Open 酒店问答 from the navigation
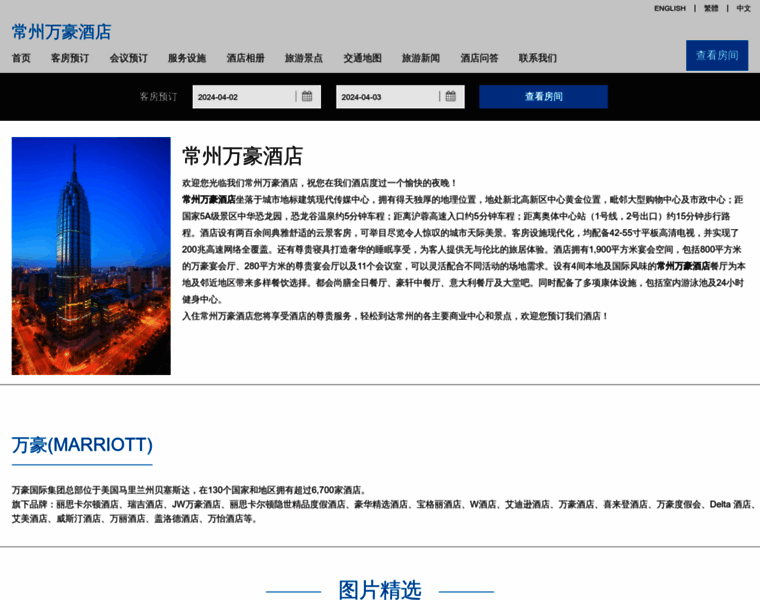The height and width of the screenshot is (600, 760). click(479, 58)
